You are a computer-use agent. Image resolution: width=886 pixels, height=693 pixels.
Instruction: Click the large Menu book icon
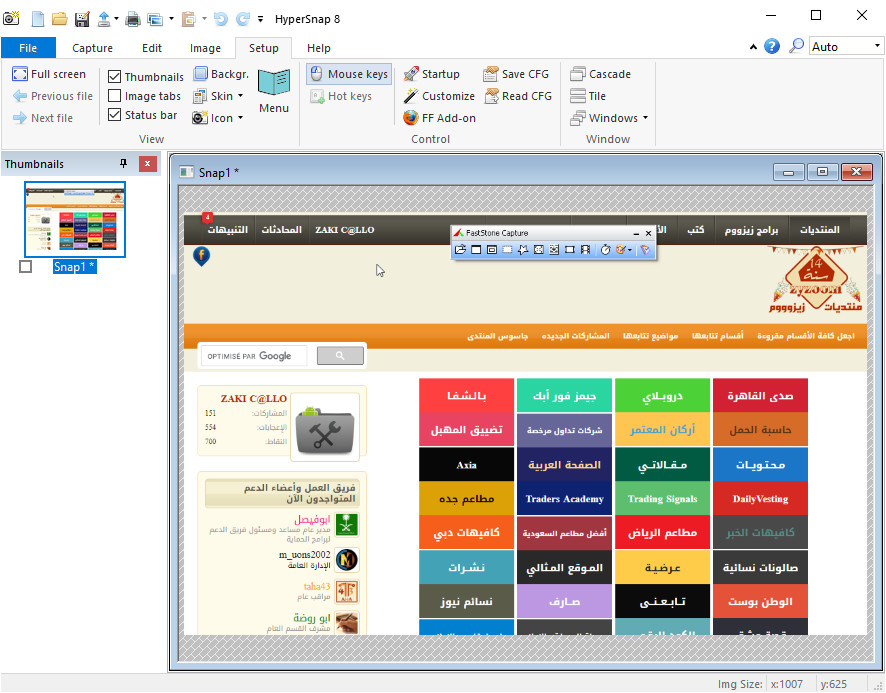click(274, 90)
